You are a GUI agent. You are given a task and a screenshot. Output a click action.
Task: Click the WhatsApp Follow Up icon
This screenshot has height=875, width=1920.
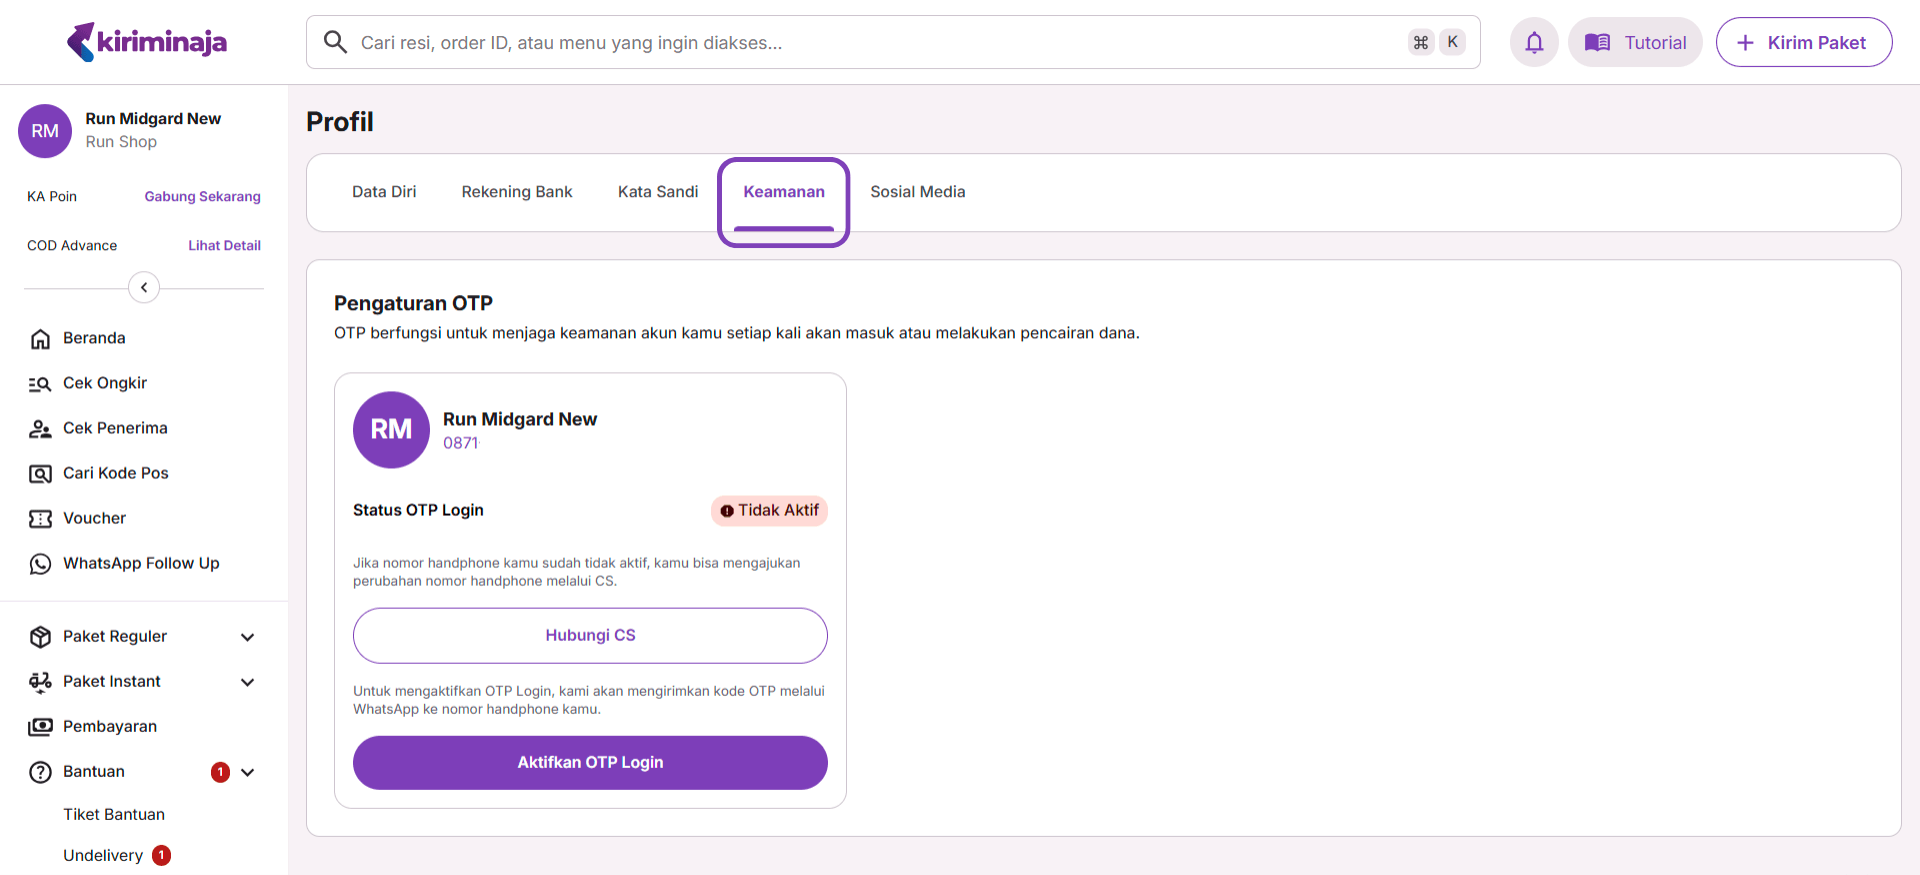40,564
